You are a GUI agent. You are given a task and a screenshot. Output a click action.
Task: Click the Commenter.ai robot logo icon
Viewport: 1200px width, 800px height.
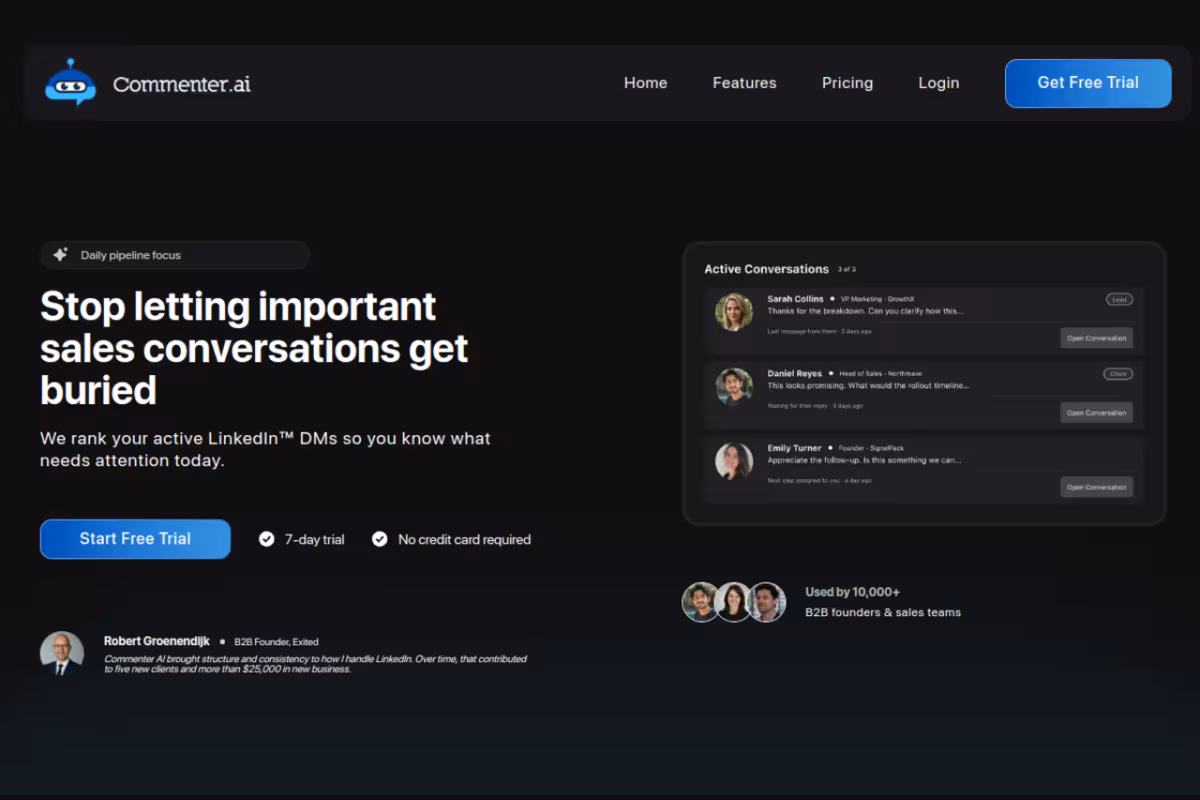pyautogui.click(x=70, y=82)
